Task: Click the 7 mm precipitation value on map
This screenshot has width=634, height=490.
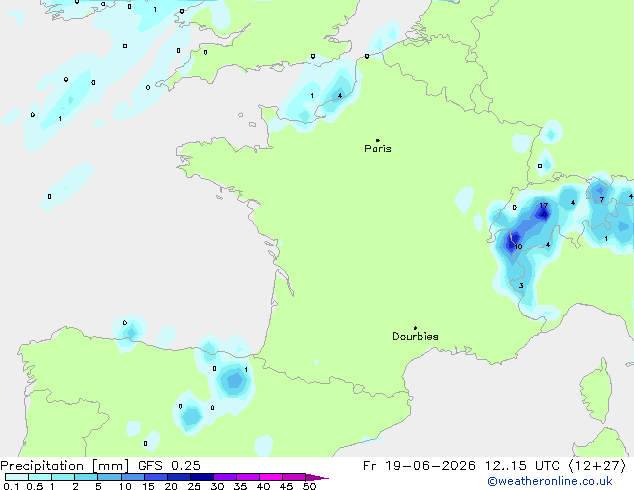Action: coord(602,200)
